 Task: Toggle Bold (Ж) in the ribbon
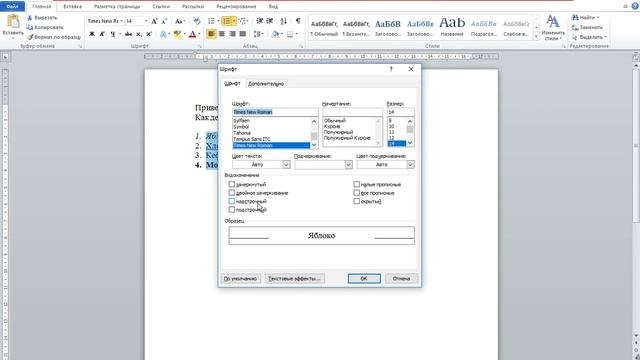(92, 34)
